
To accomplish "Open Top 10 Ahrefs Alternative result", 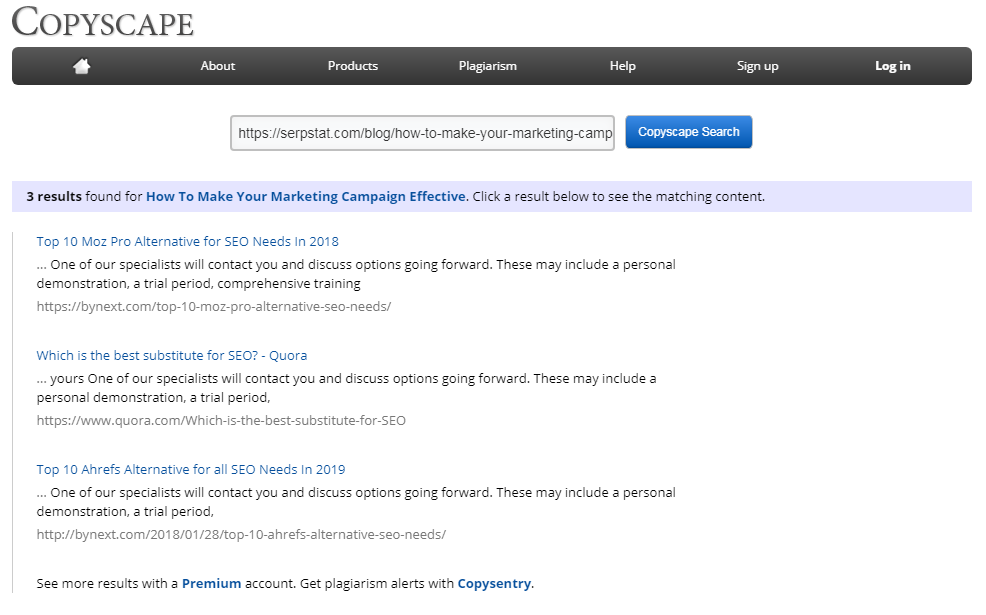I will click(x=191, y=470).
